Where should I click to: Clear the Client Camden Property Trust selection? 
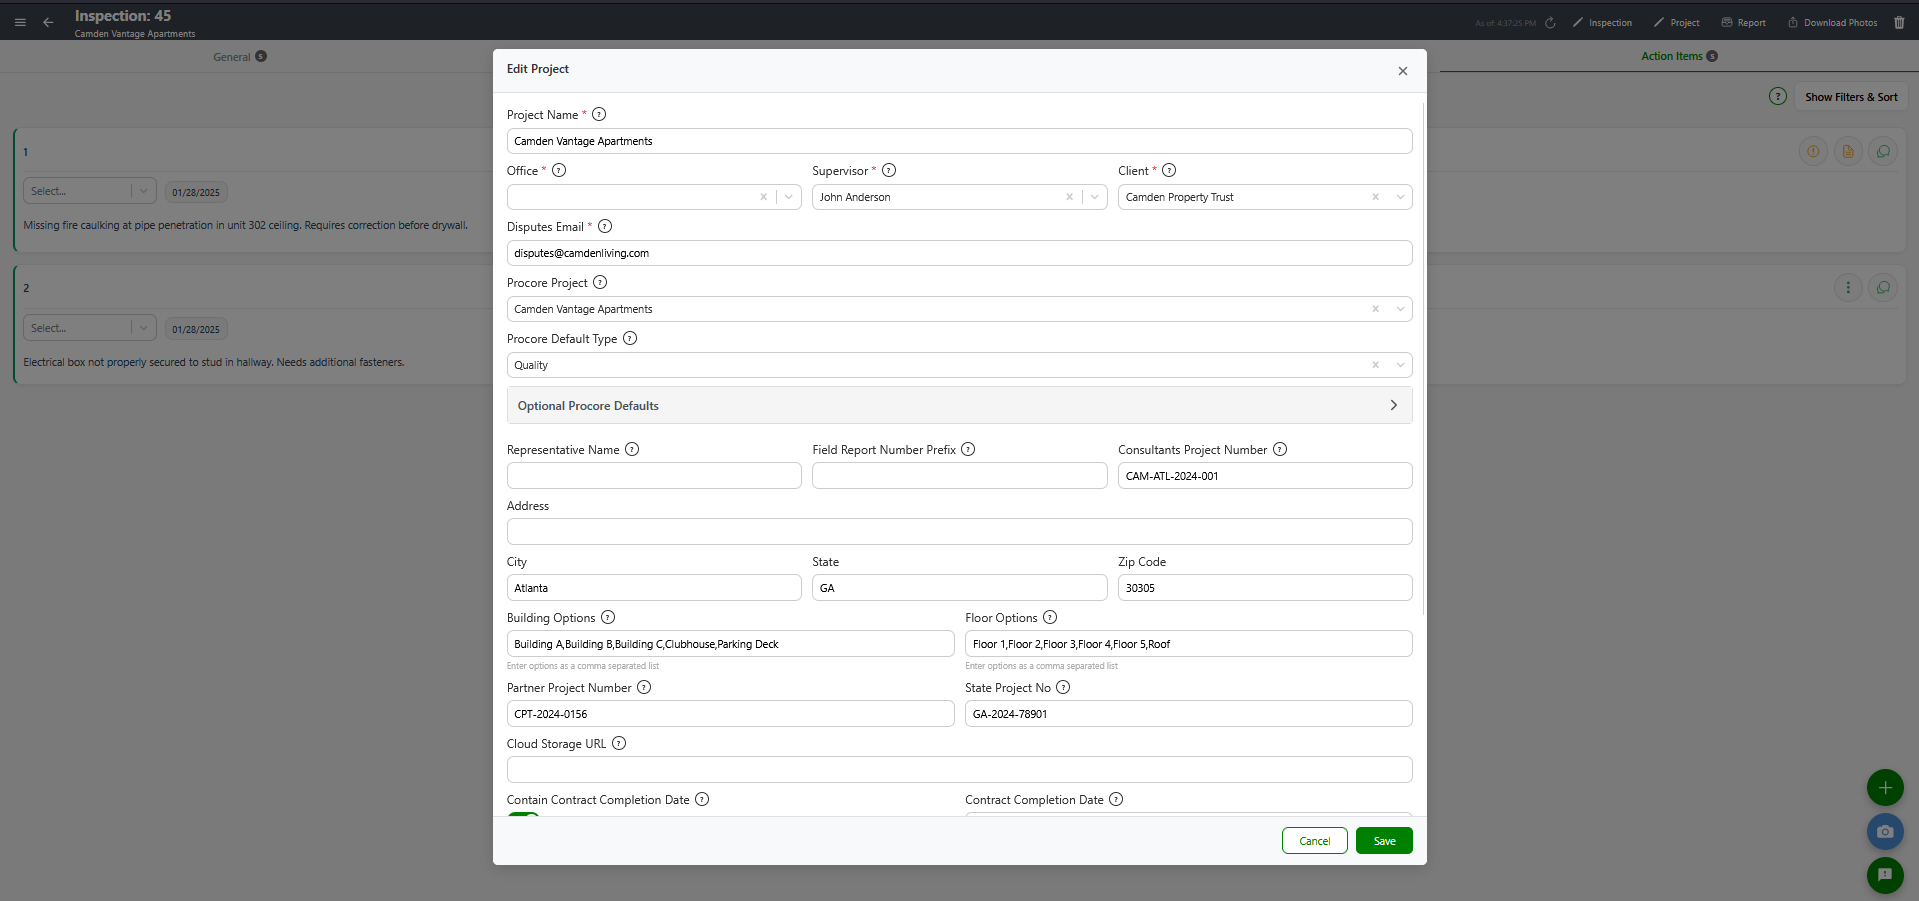[x=1375, y=197]
